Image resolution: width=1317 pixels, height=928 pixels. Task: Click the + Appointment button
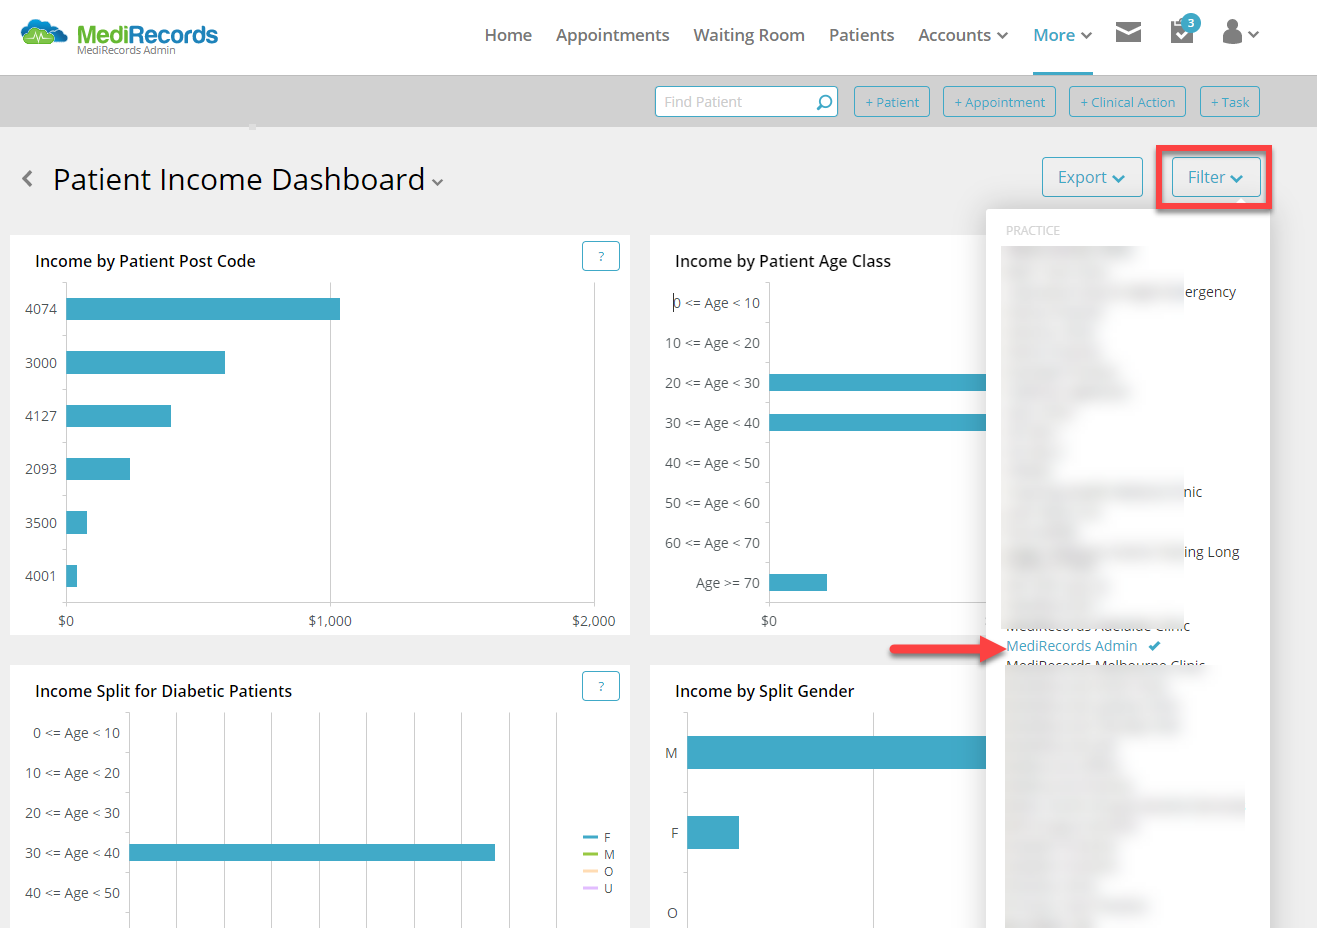999,102
